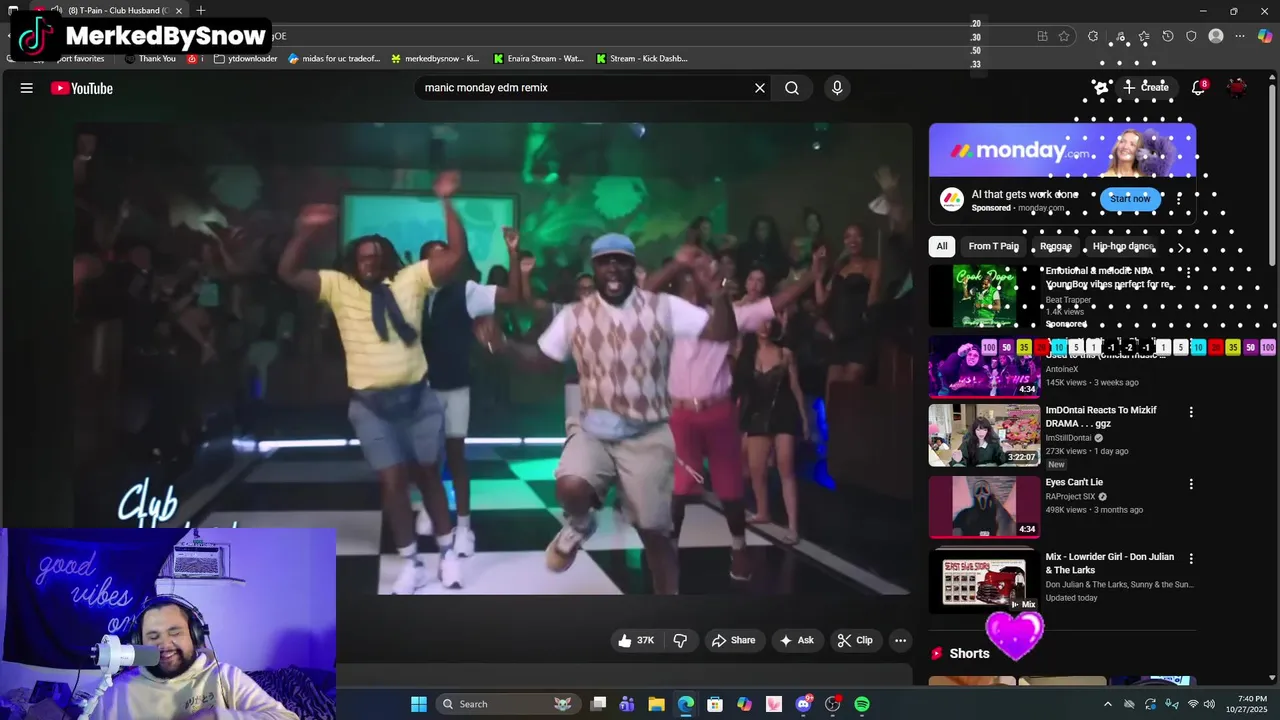Viewport: 1280px width, 720px height.
Task: Start voice search with microphone
Action: pos(837,88)
